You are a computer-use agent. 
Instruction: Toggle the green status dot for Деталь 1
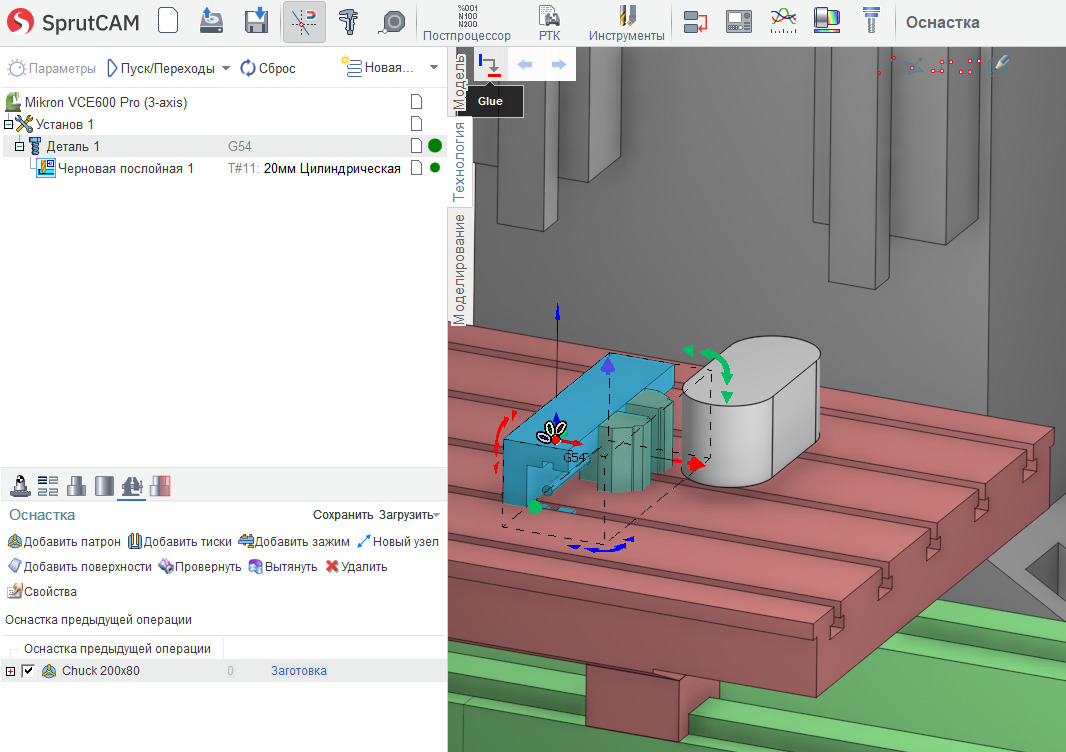click(x=435, y=146)
